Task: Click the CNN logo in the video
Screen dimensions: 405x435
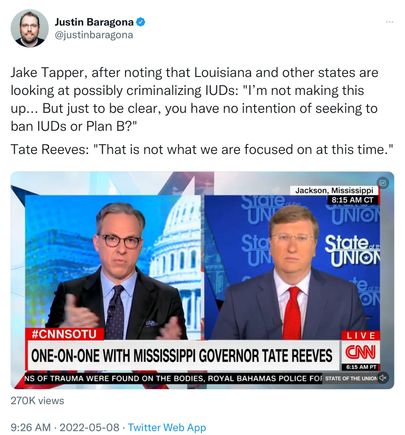Action: coord(360,352)
